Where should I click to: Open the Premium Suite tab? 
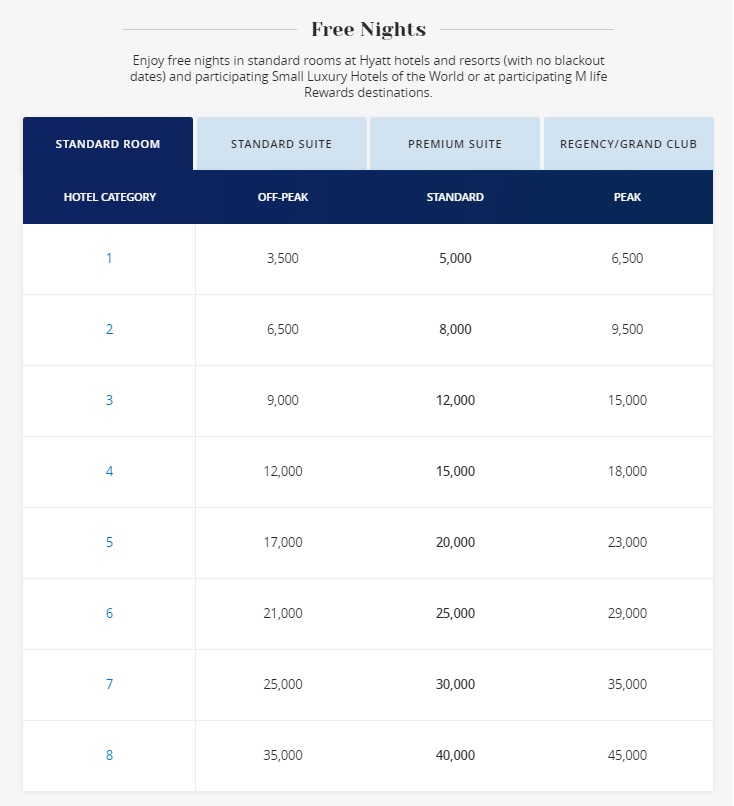click(455, 144)
